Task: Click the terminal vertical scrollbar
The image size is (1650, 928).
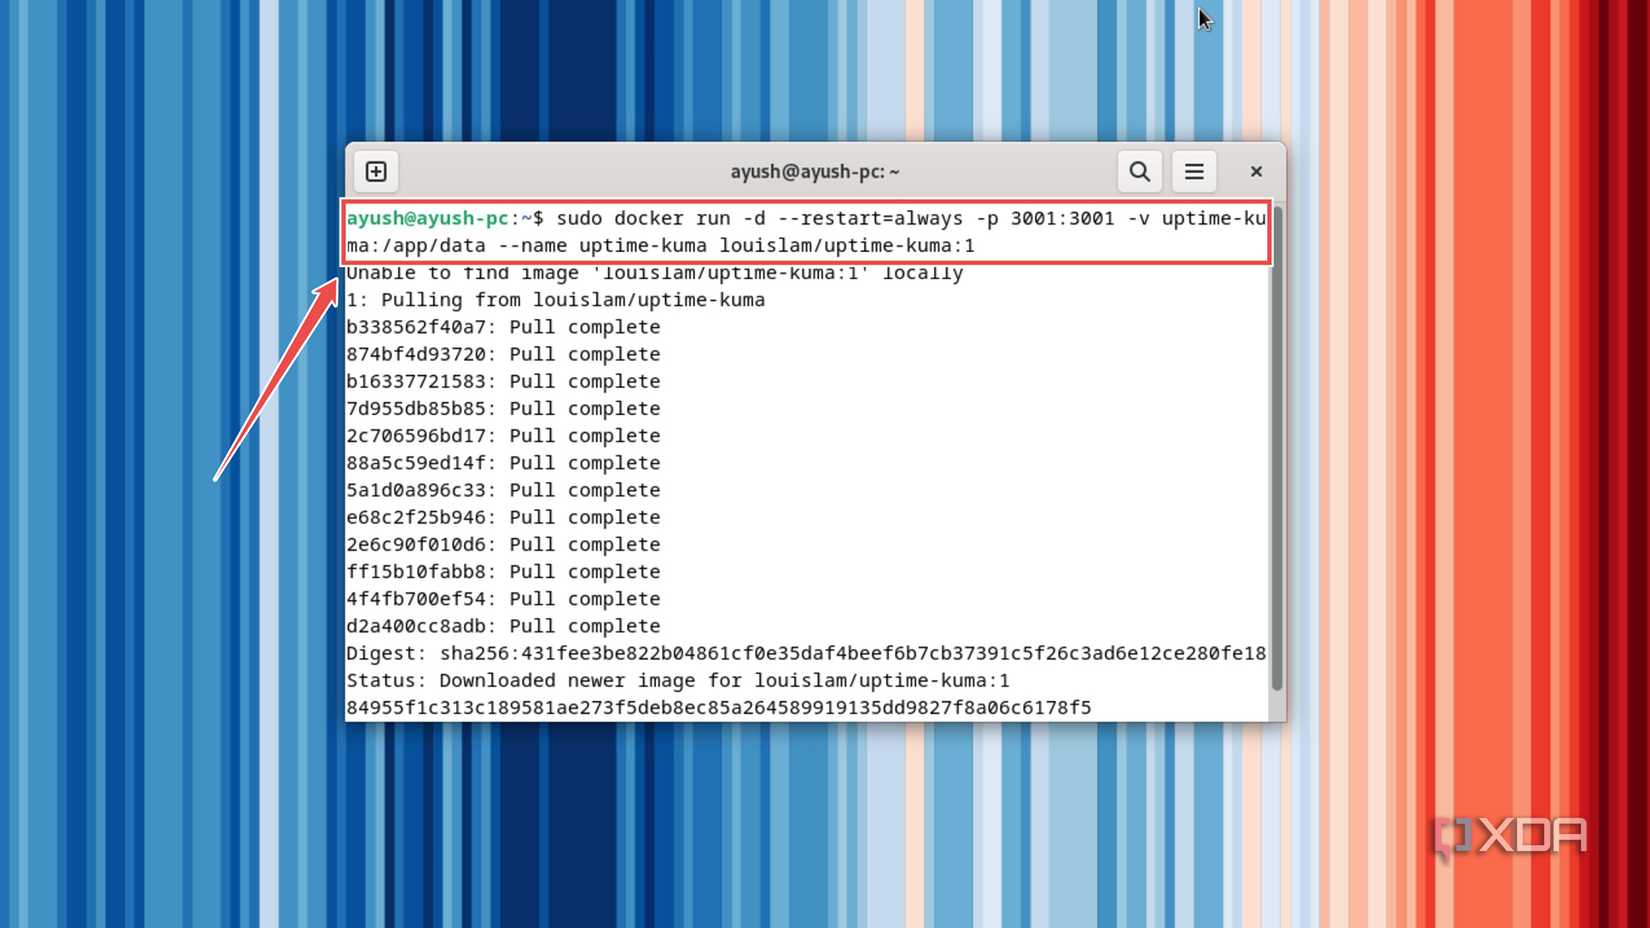Action: [1277, 448]
